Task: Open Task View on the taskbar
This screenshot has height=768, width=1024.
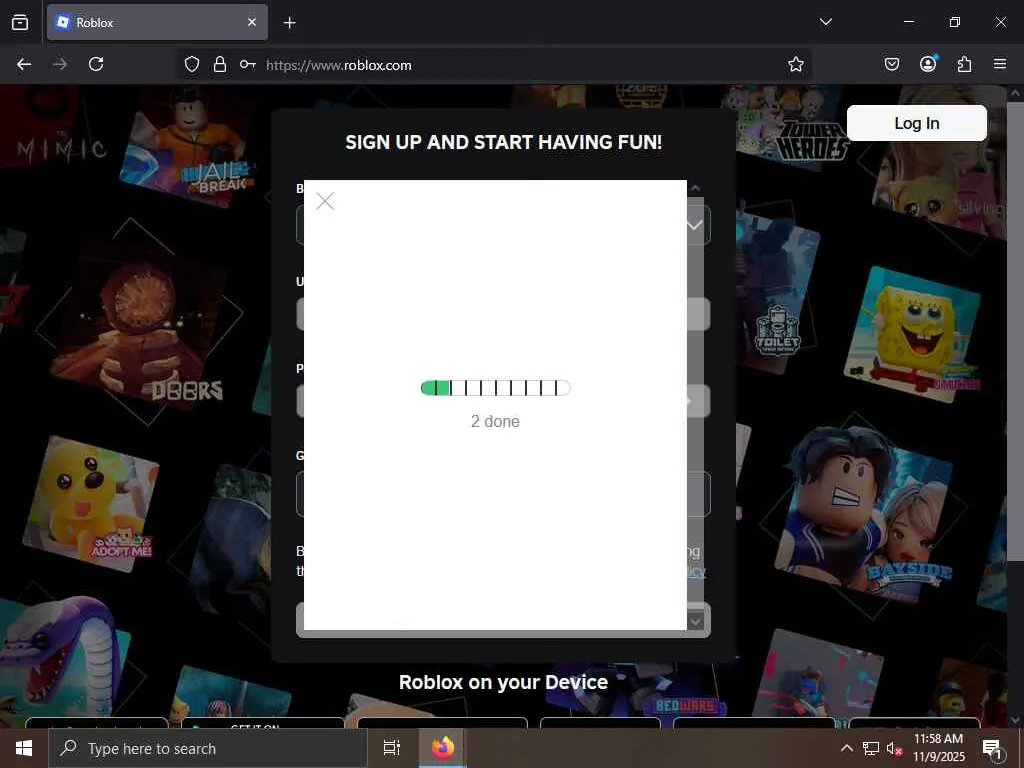Action: (392, 748)
